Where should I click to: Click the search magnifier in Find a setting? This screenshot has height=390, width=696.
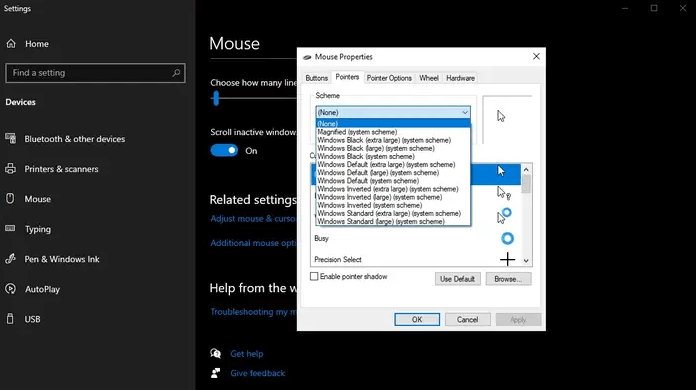[176, 73]
